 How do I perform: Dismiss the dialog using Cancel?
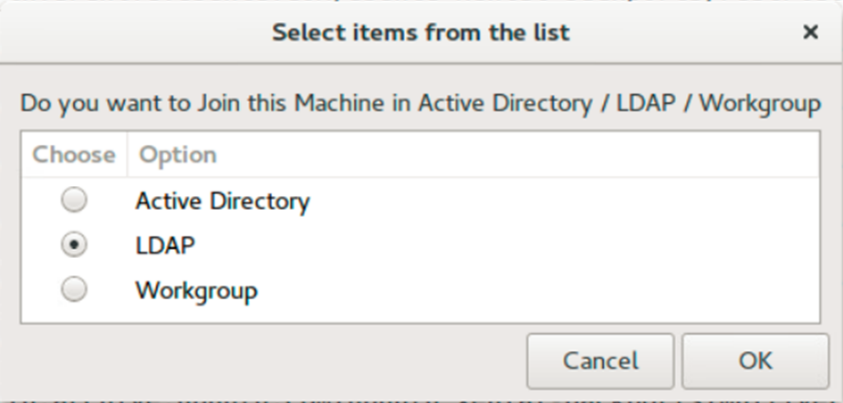(x=600, y=361)
